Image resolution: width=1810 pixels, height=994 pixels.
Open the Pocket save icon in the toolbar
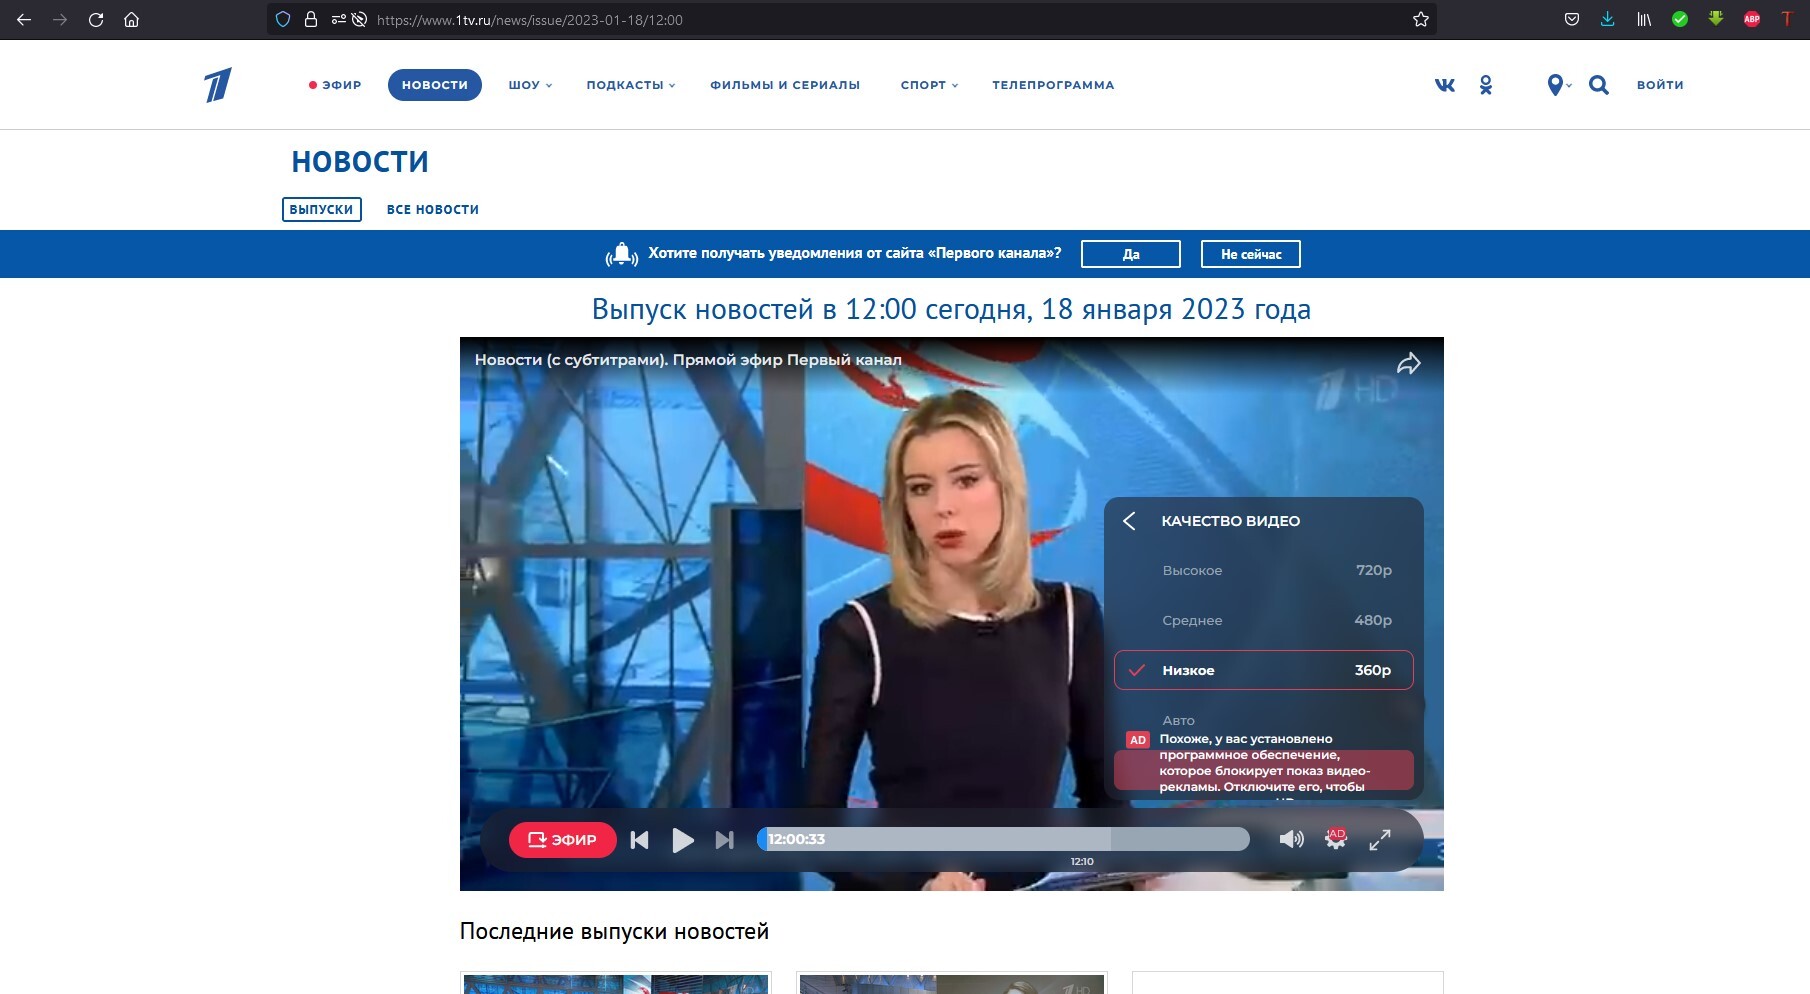click(x=1572, y=19)
